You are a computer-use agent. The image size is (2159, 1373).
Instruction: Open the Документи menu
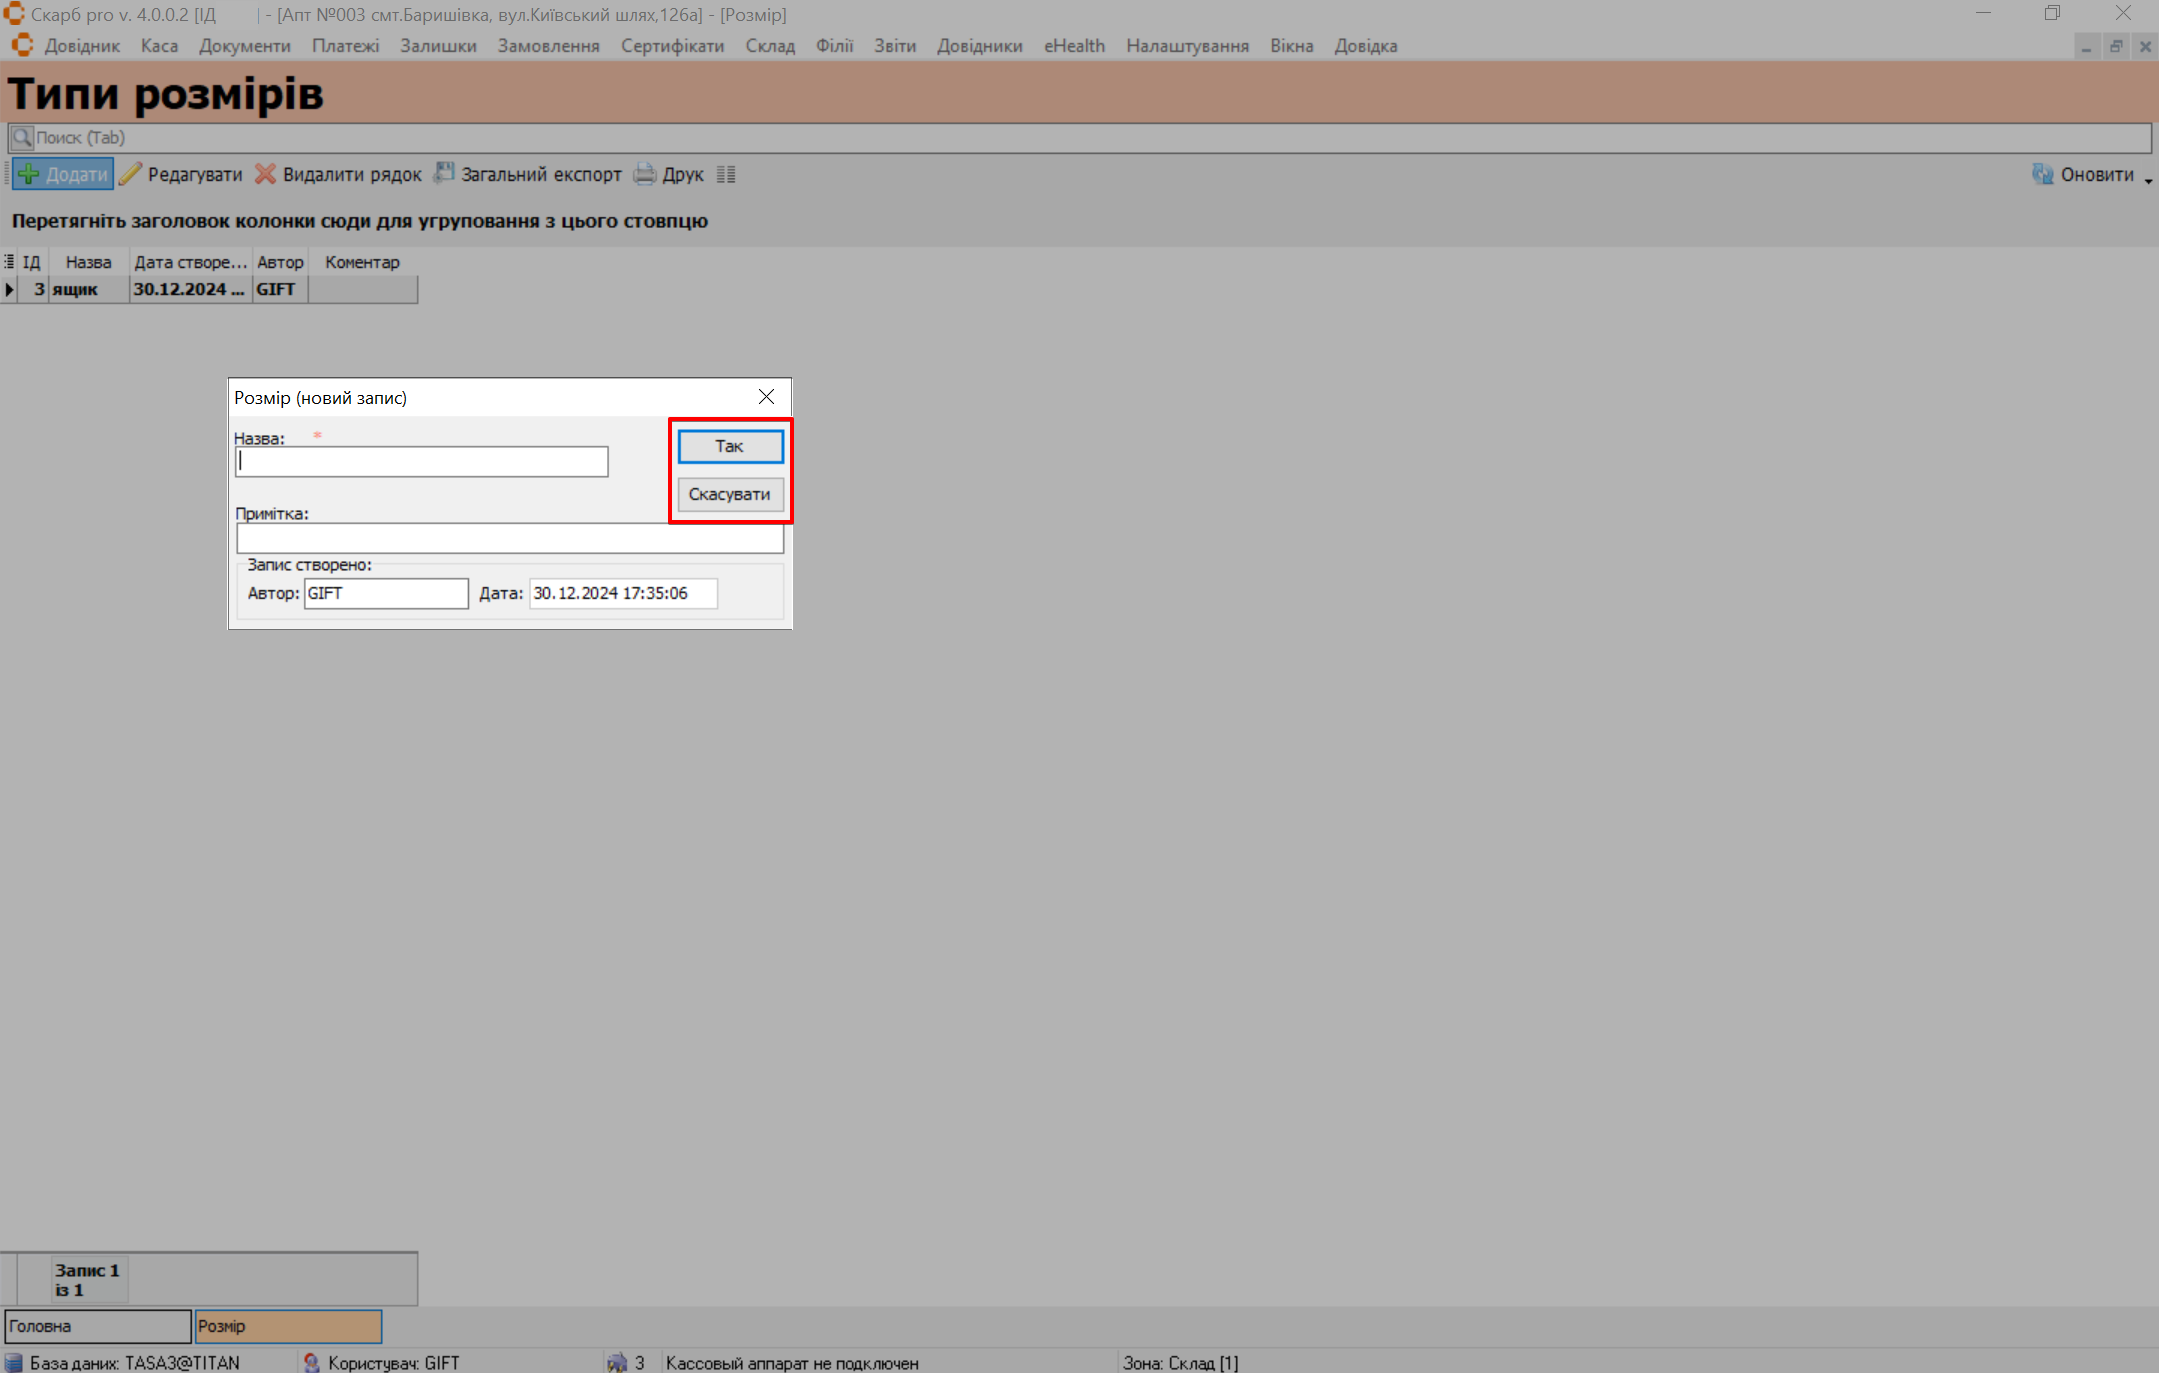(x=244, y=46)
